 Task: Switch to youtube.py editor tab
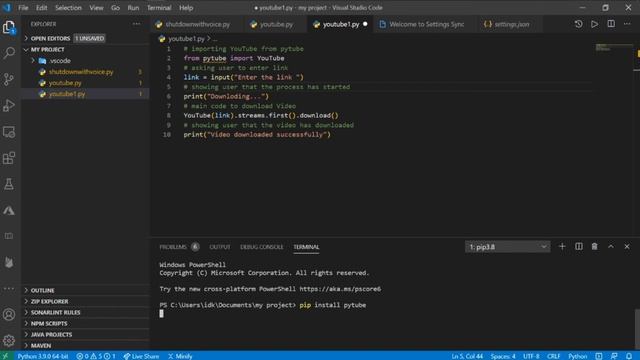coord(276,24)
